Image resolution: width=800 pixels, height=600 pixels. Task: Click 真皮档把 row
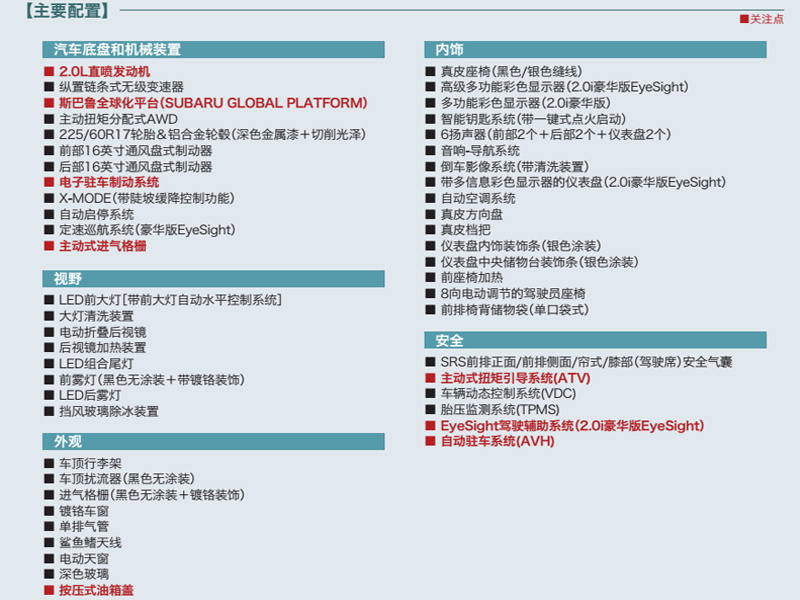pyautogui.click(x=458, y=230)
